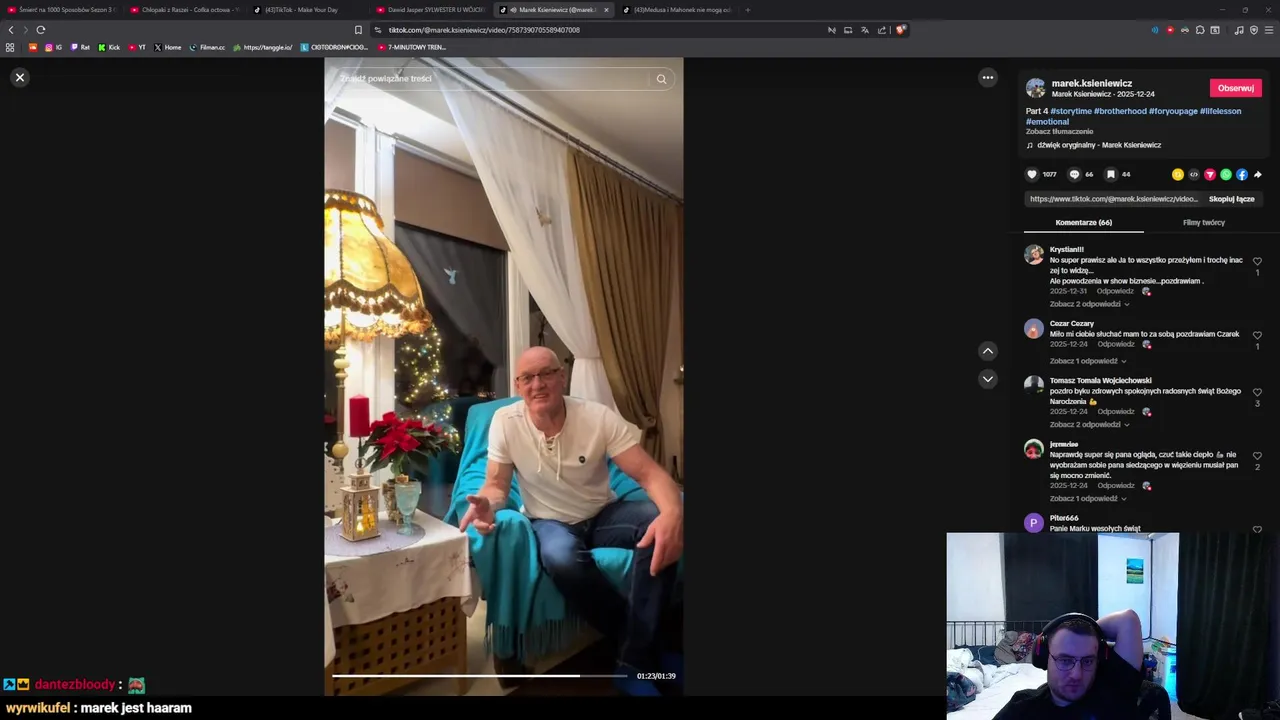This screenshot has height=720, width=1280.
Task: Open the Filman.cc bookmark
Action: click(x=207, y=47)
